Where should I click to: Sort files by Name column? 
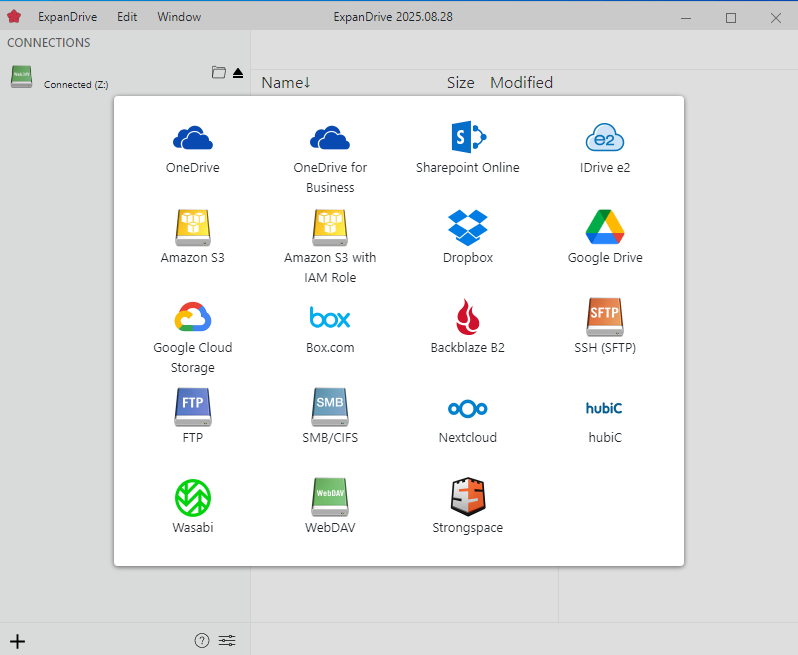pos(286,82)
